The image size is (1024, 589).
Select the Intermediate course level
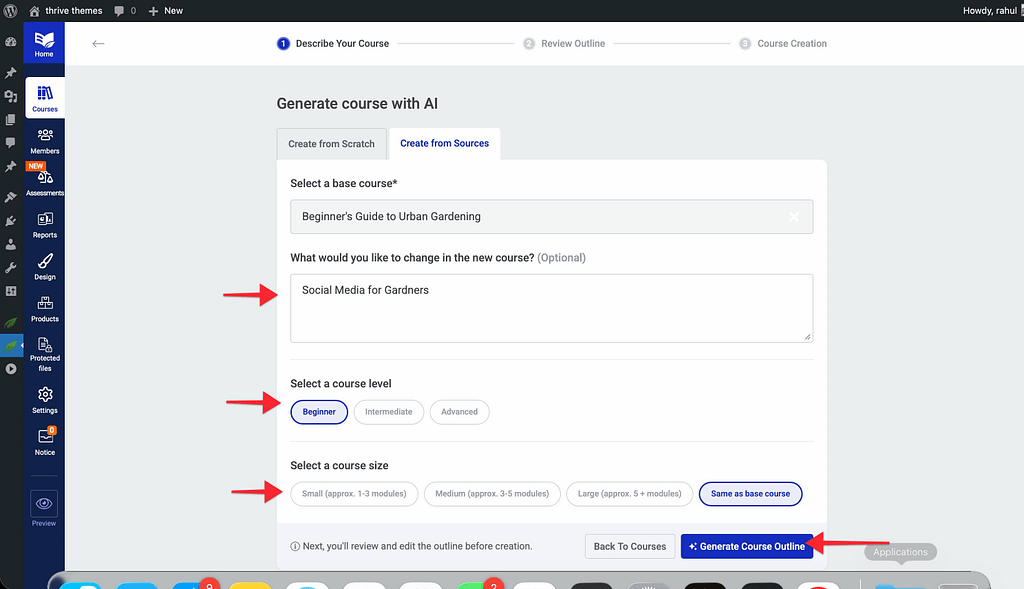(x=388, y=412)
